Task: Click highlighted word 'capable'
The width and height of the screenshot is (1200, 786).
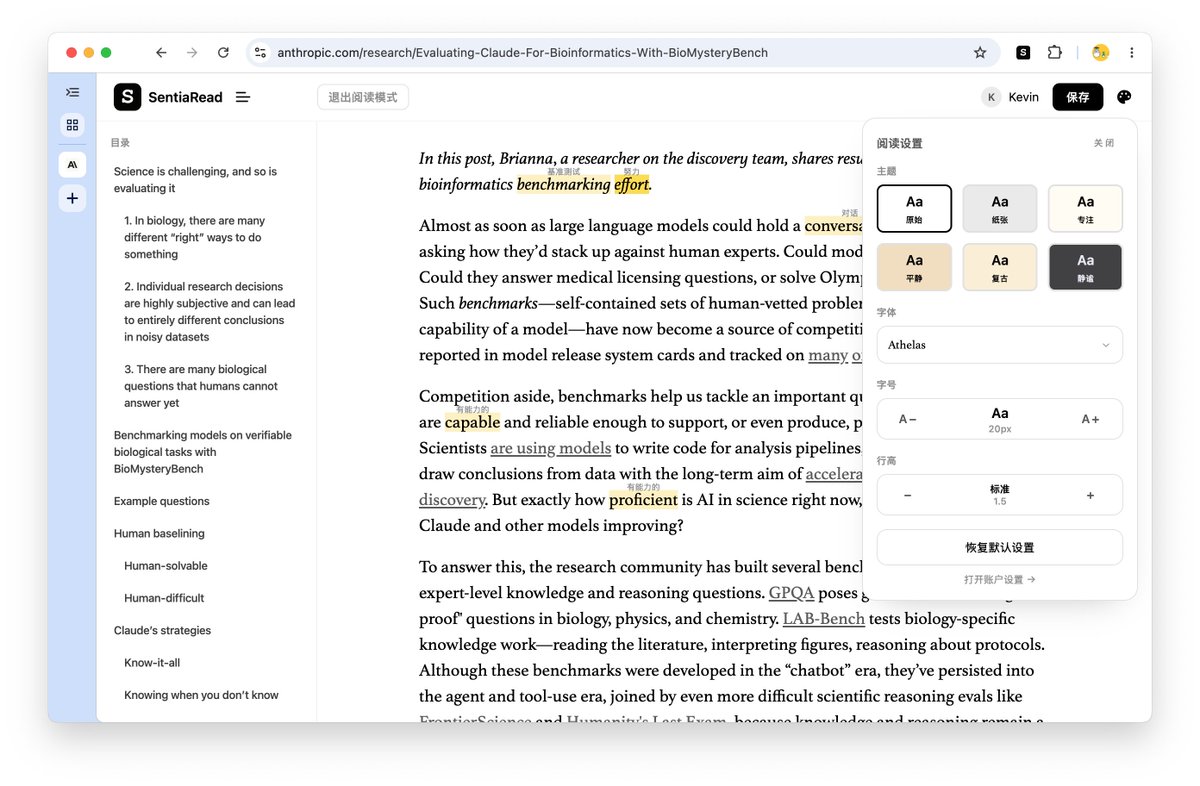Action: (x=473, y=422)
